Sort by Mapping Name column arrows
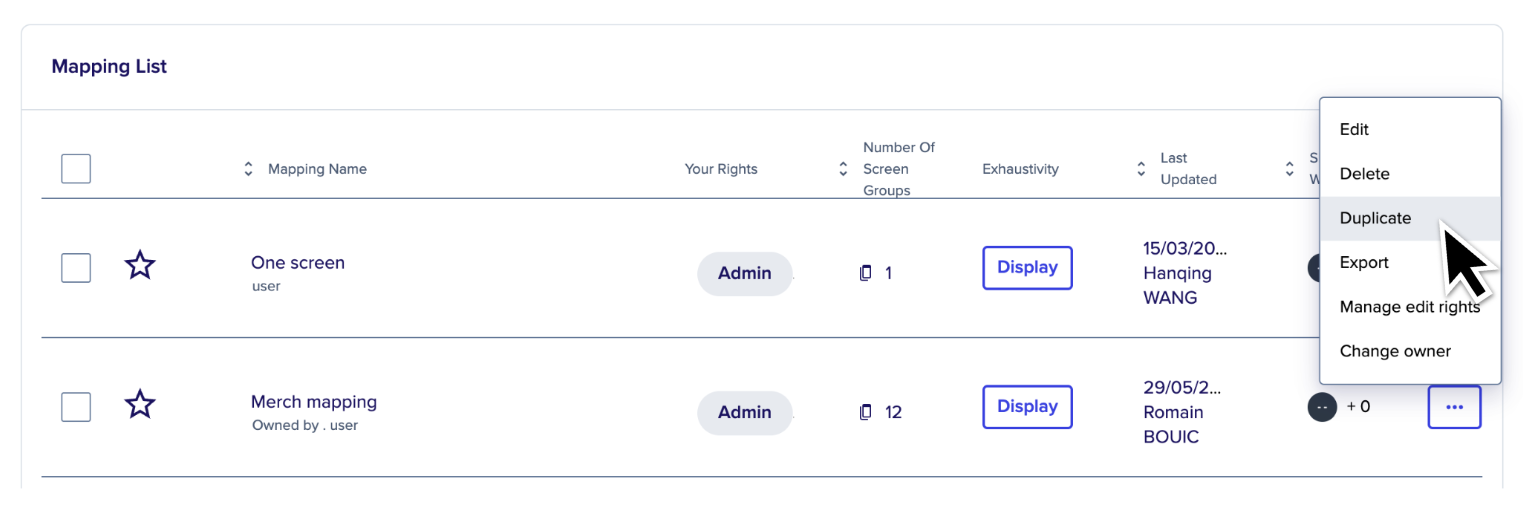 [249, 169]
